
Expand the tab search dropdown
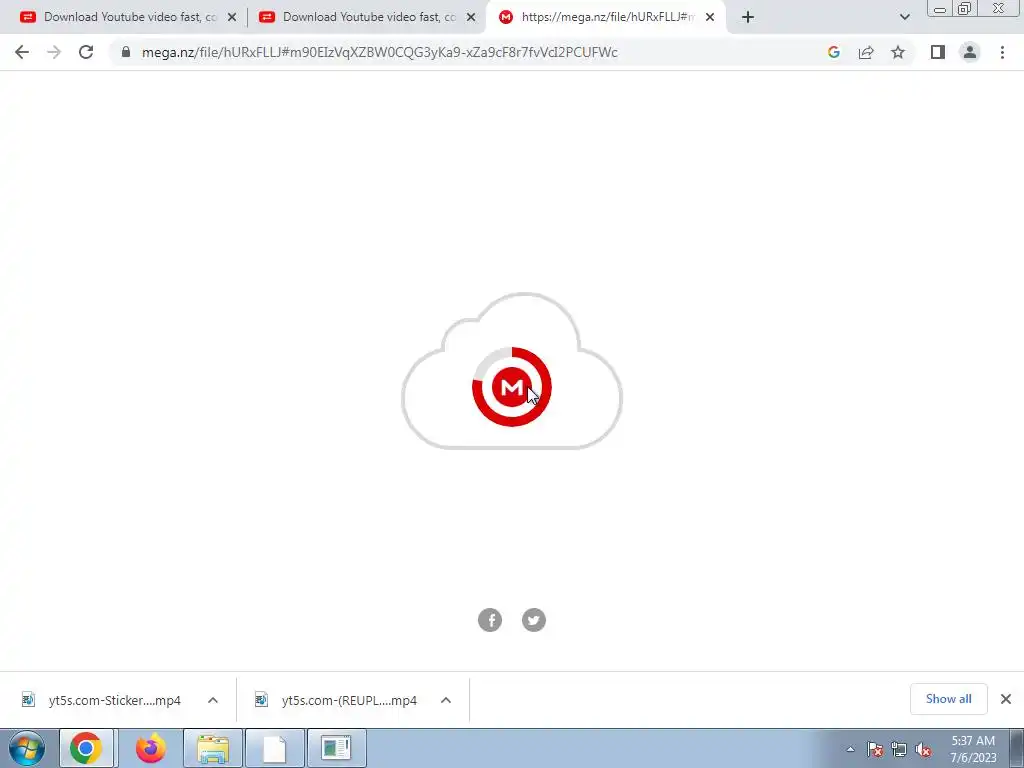904,17
